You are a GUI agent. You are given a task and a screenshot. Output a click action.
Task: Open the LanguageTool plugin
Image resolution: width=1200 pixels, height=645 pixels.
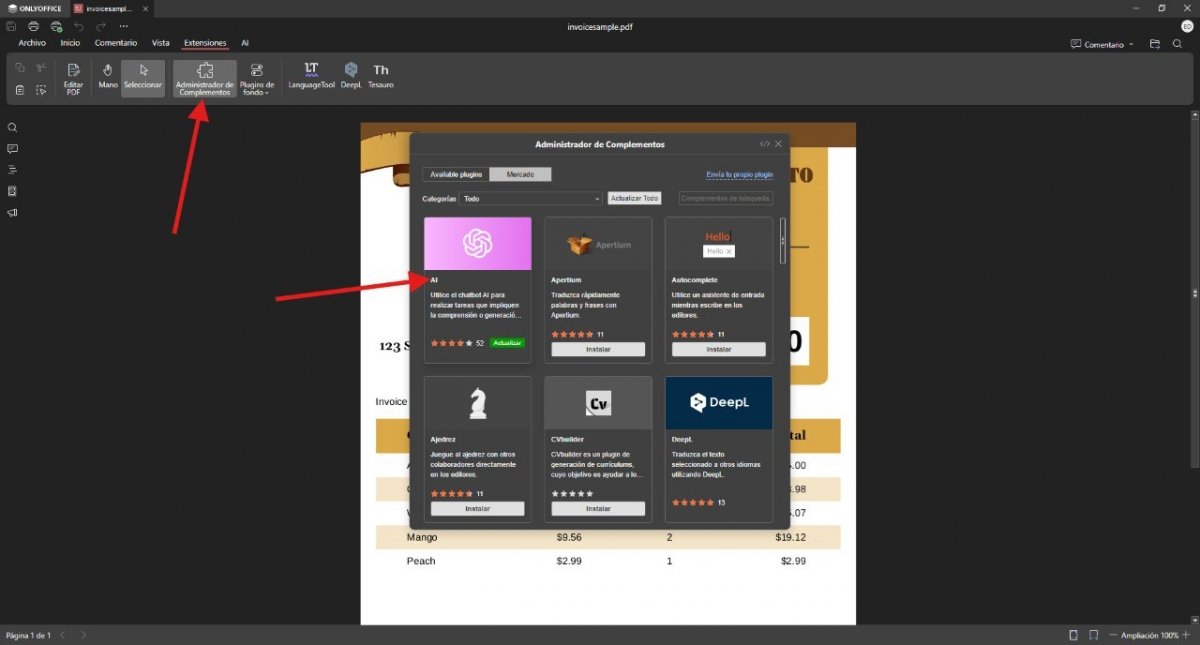(x=311, y=75)
